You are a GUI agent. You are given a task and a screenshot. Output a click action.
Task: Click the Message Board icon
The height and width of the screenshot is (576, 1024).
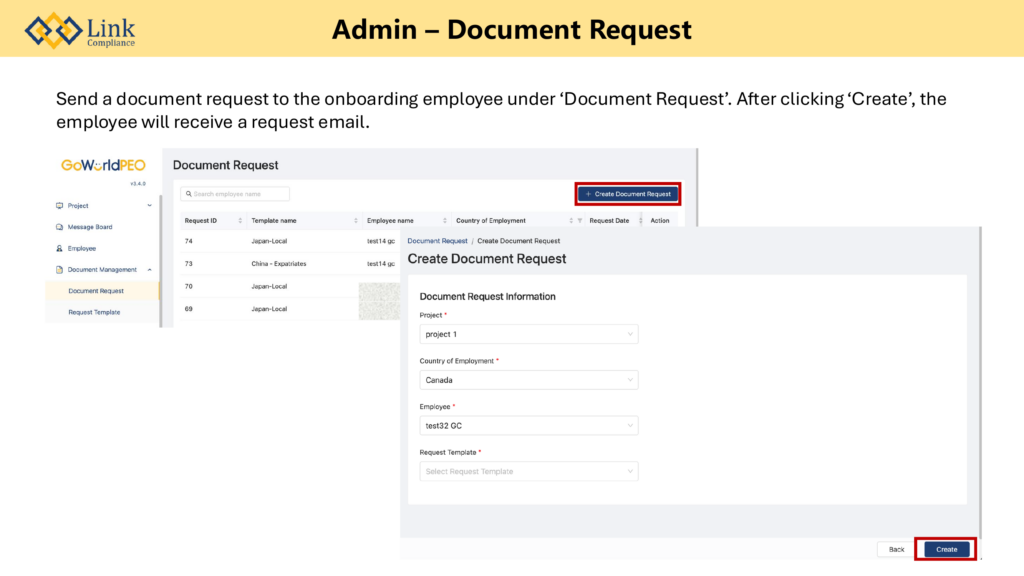(60, 227)
